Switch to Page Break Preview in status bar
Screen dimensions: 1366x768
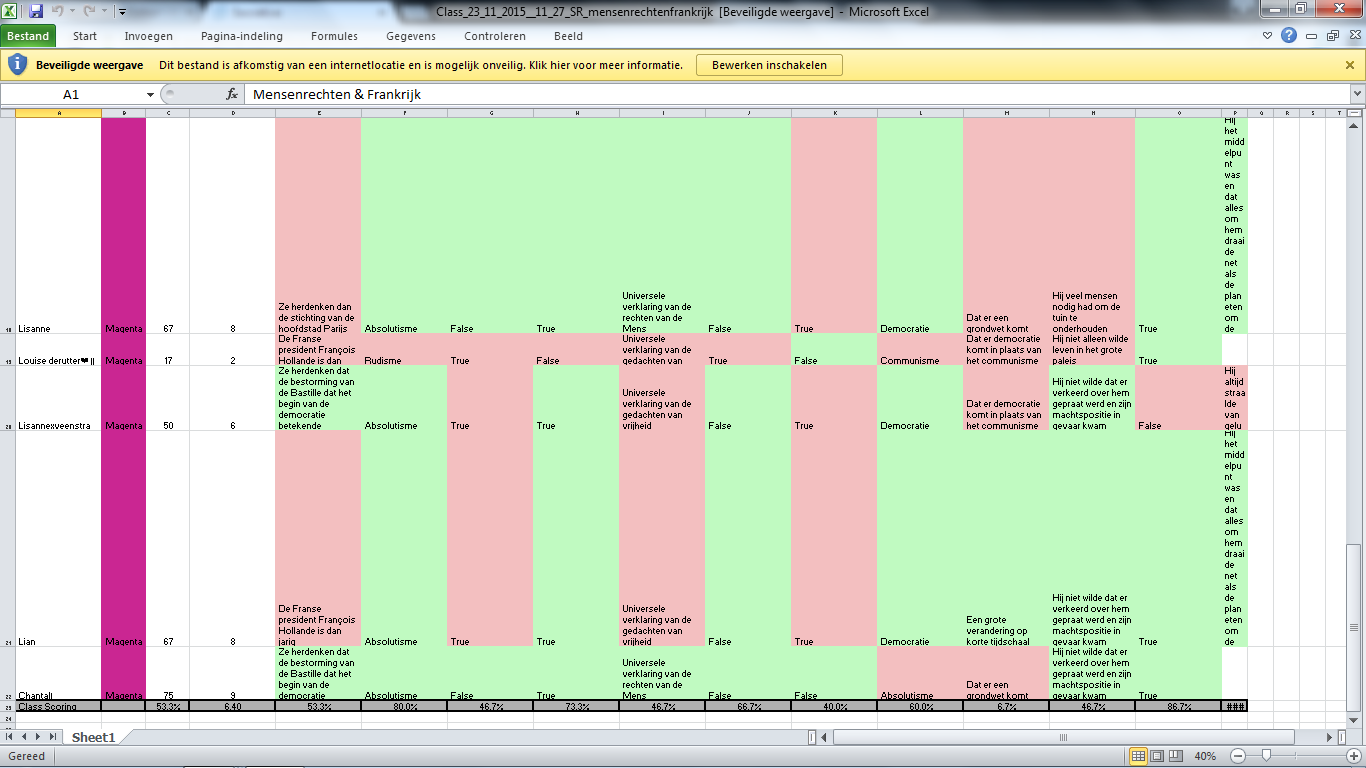[x=1176, y=756]
